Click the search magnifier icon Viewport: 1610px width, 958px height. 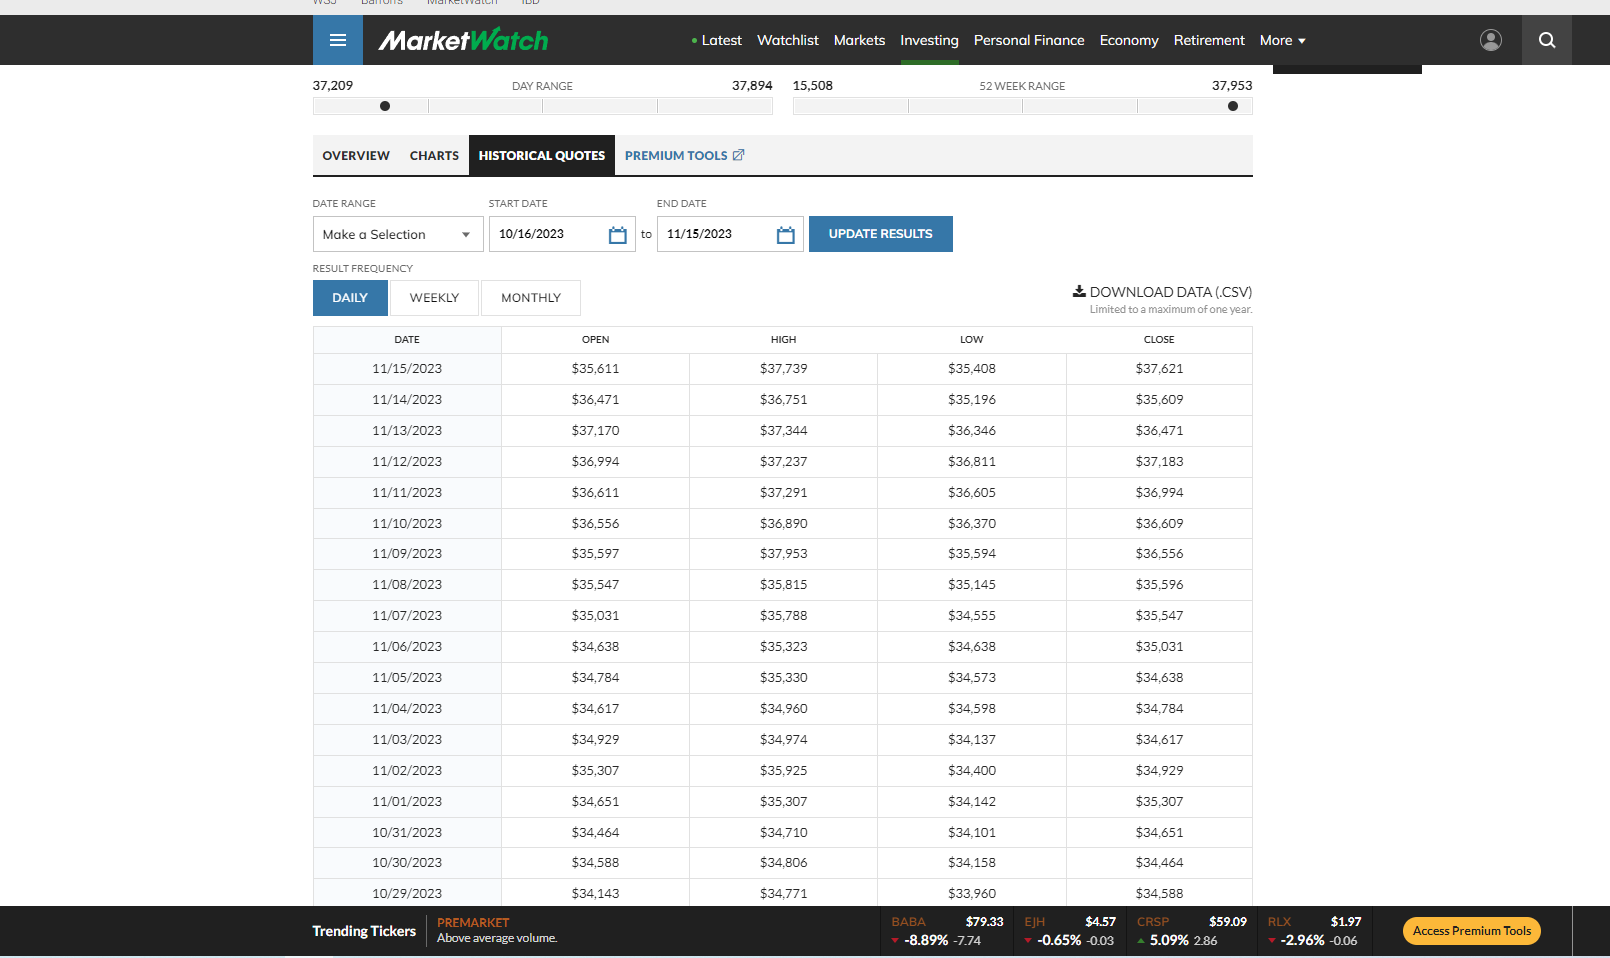(x=1546, y=40)
